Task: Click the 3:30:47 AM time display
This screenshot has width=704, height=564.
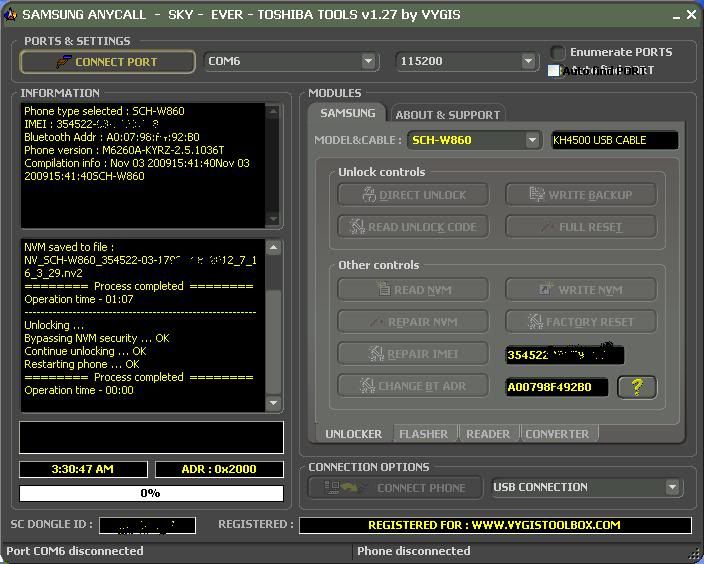Action: point(83,469)
